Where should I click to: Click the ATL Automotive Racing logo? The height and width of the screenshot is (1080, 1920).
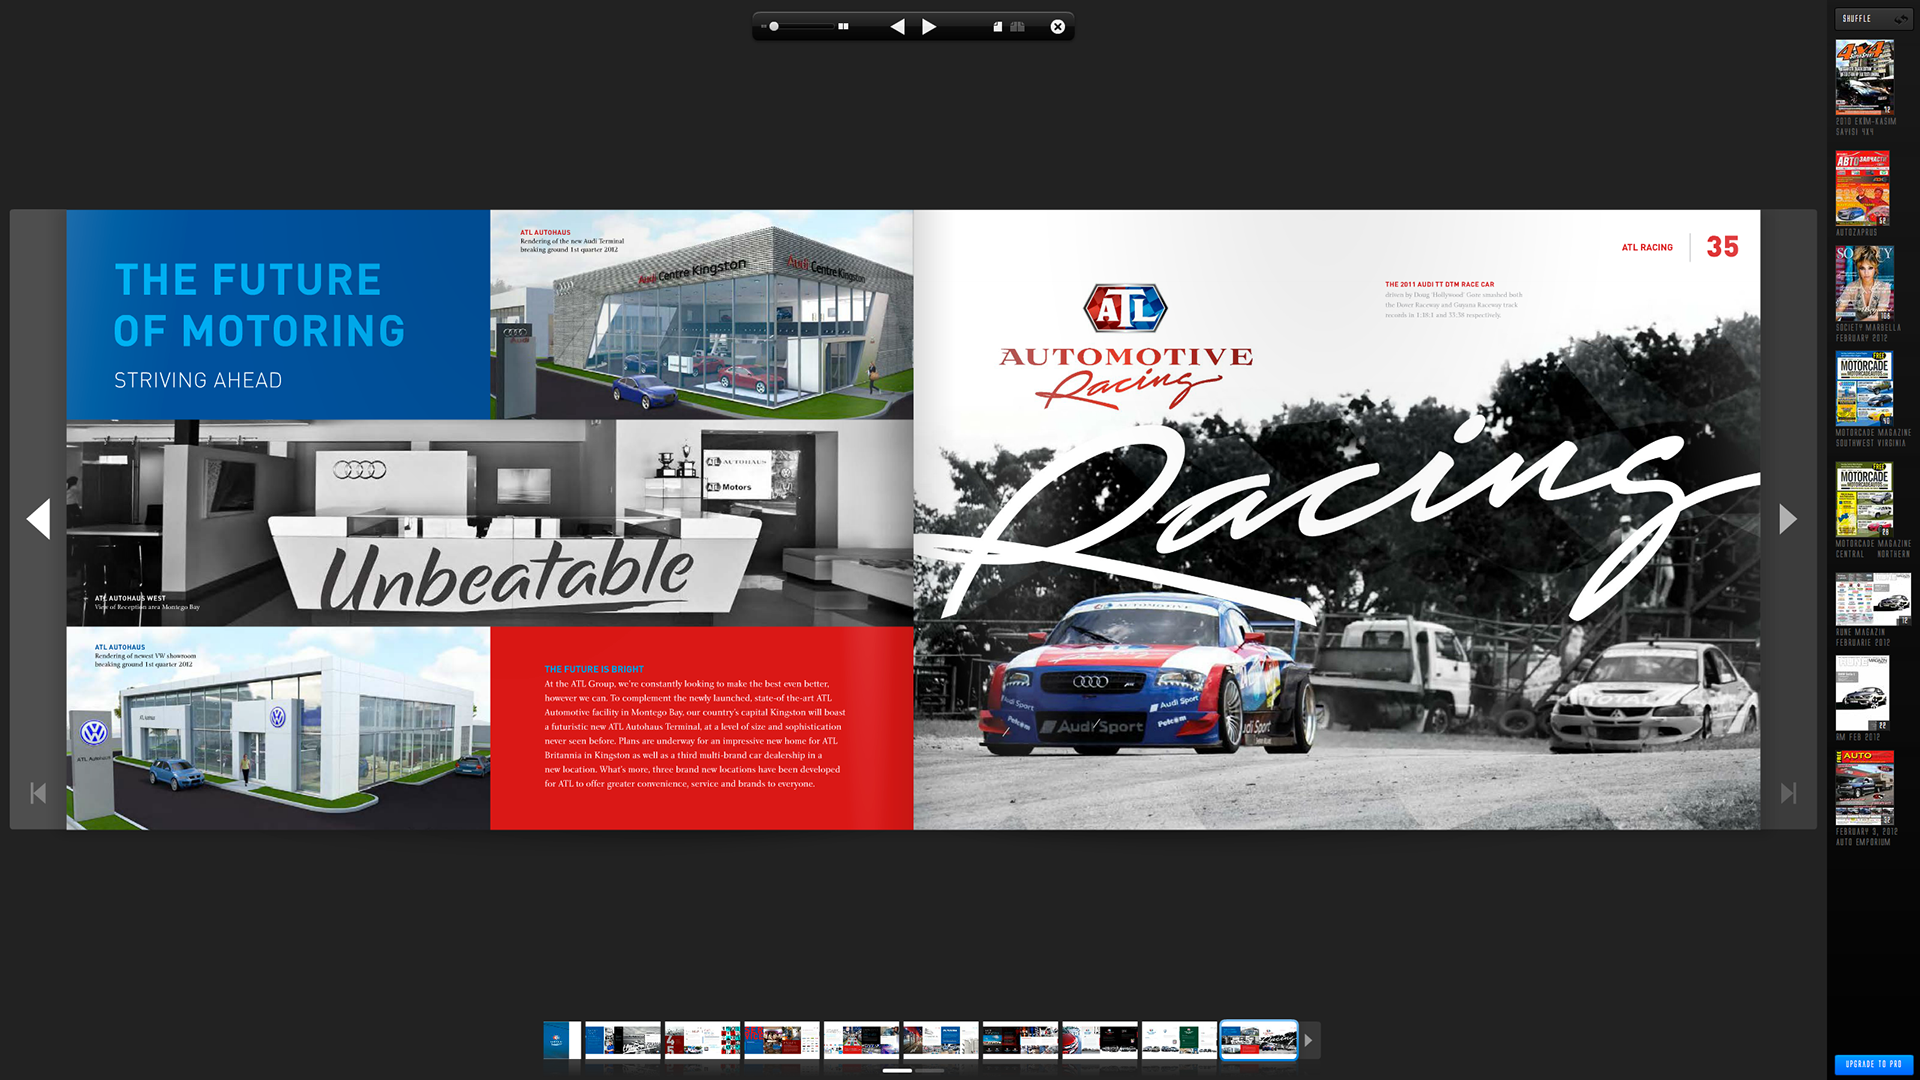pyautogui.click(x=1126, y=346)
